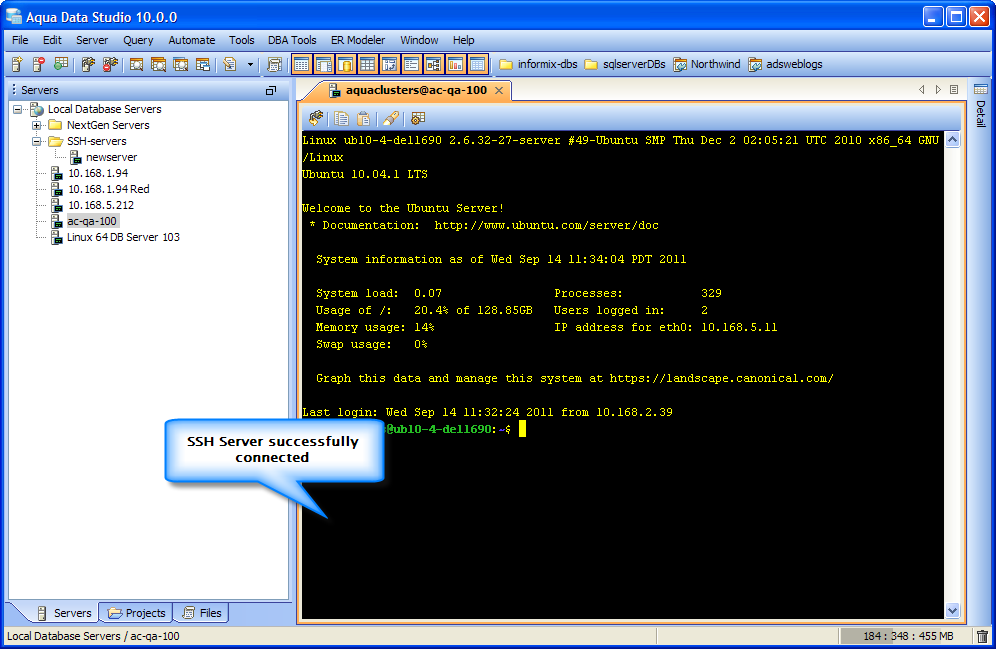The image size is (996, 649).
Task: Maximize the Servers panel
Action: coord(271,91)
